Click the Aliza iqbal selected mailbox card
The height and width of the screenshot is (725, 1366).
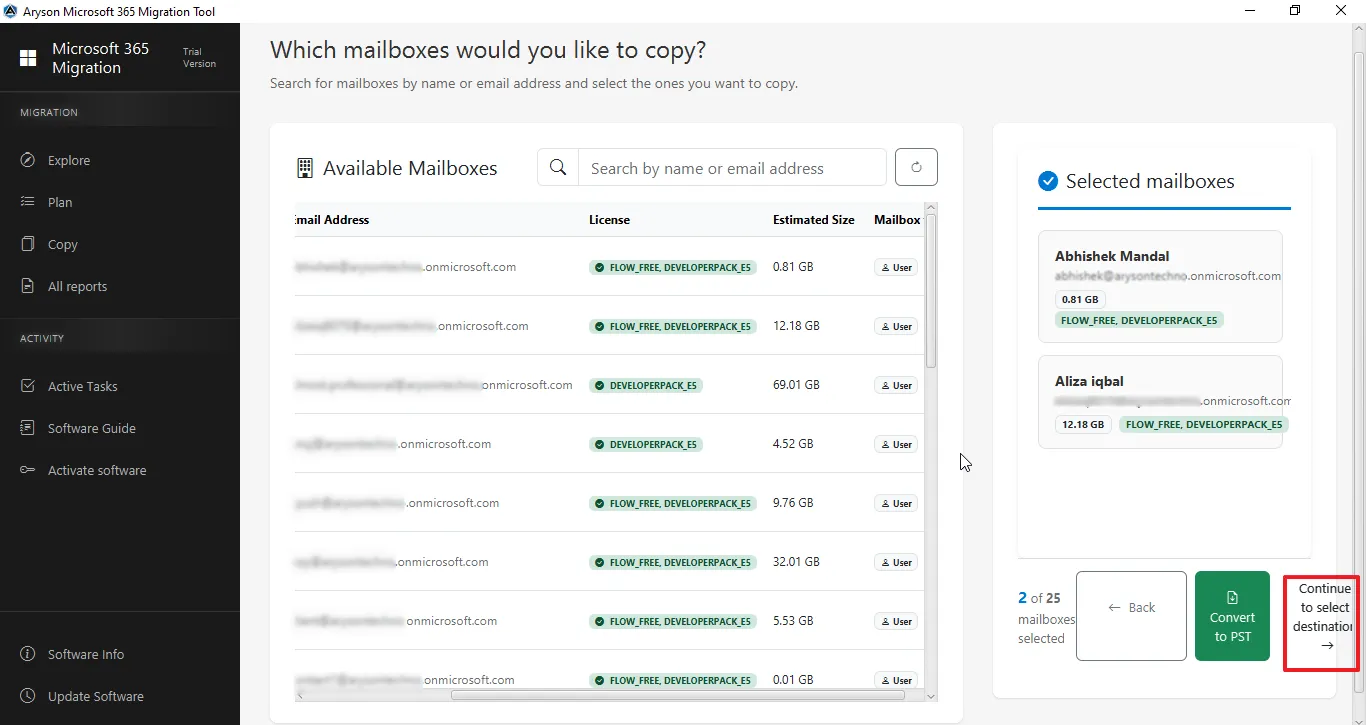tap(1160, 402)
